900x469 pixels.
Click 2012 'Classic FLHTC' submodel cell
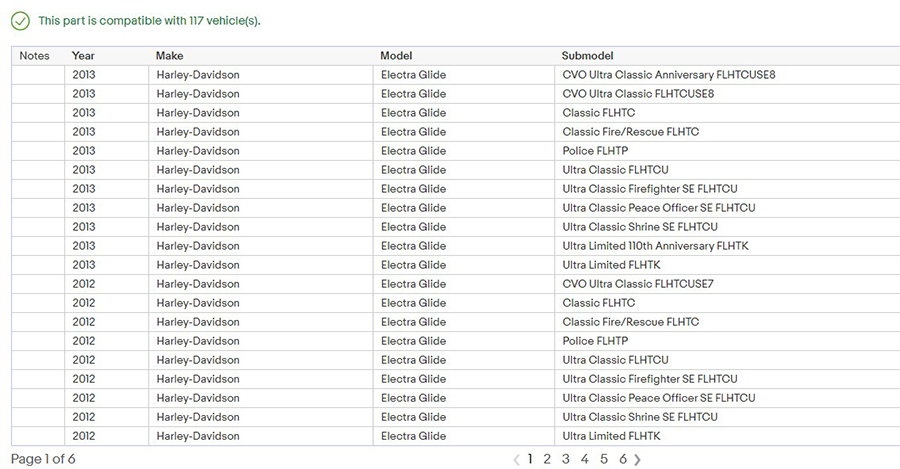pos(727,303)
